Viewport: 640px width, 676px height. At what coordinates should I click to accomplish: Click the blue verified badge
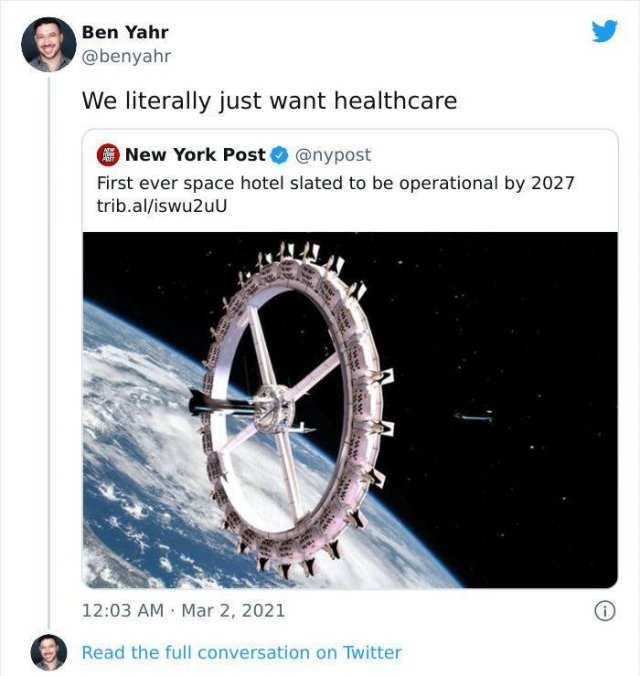point(279,155)
